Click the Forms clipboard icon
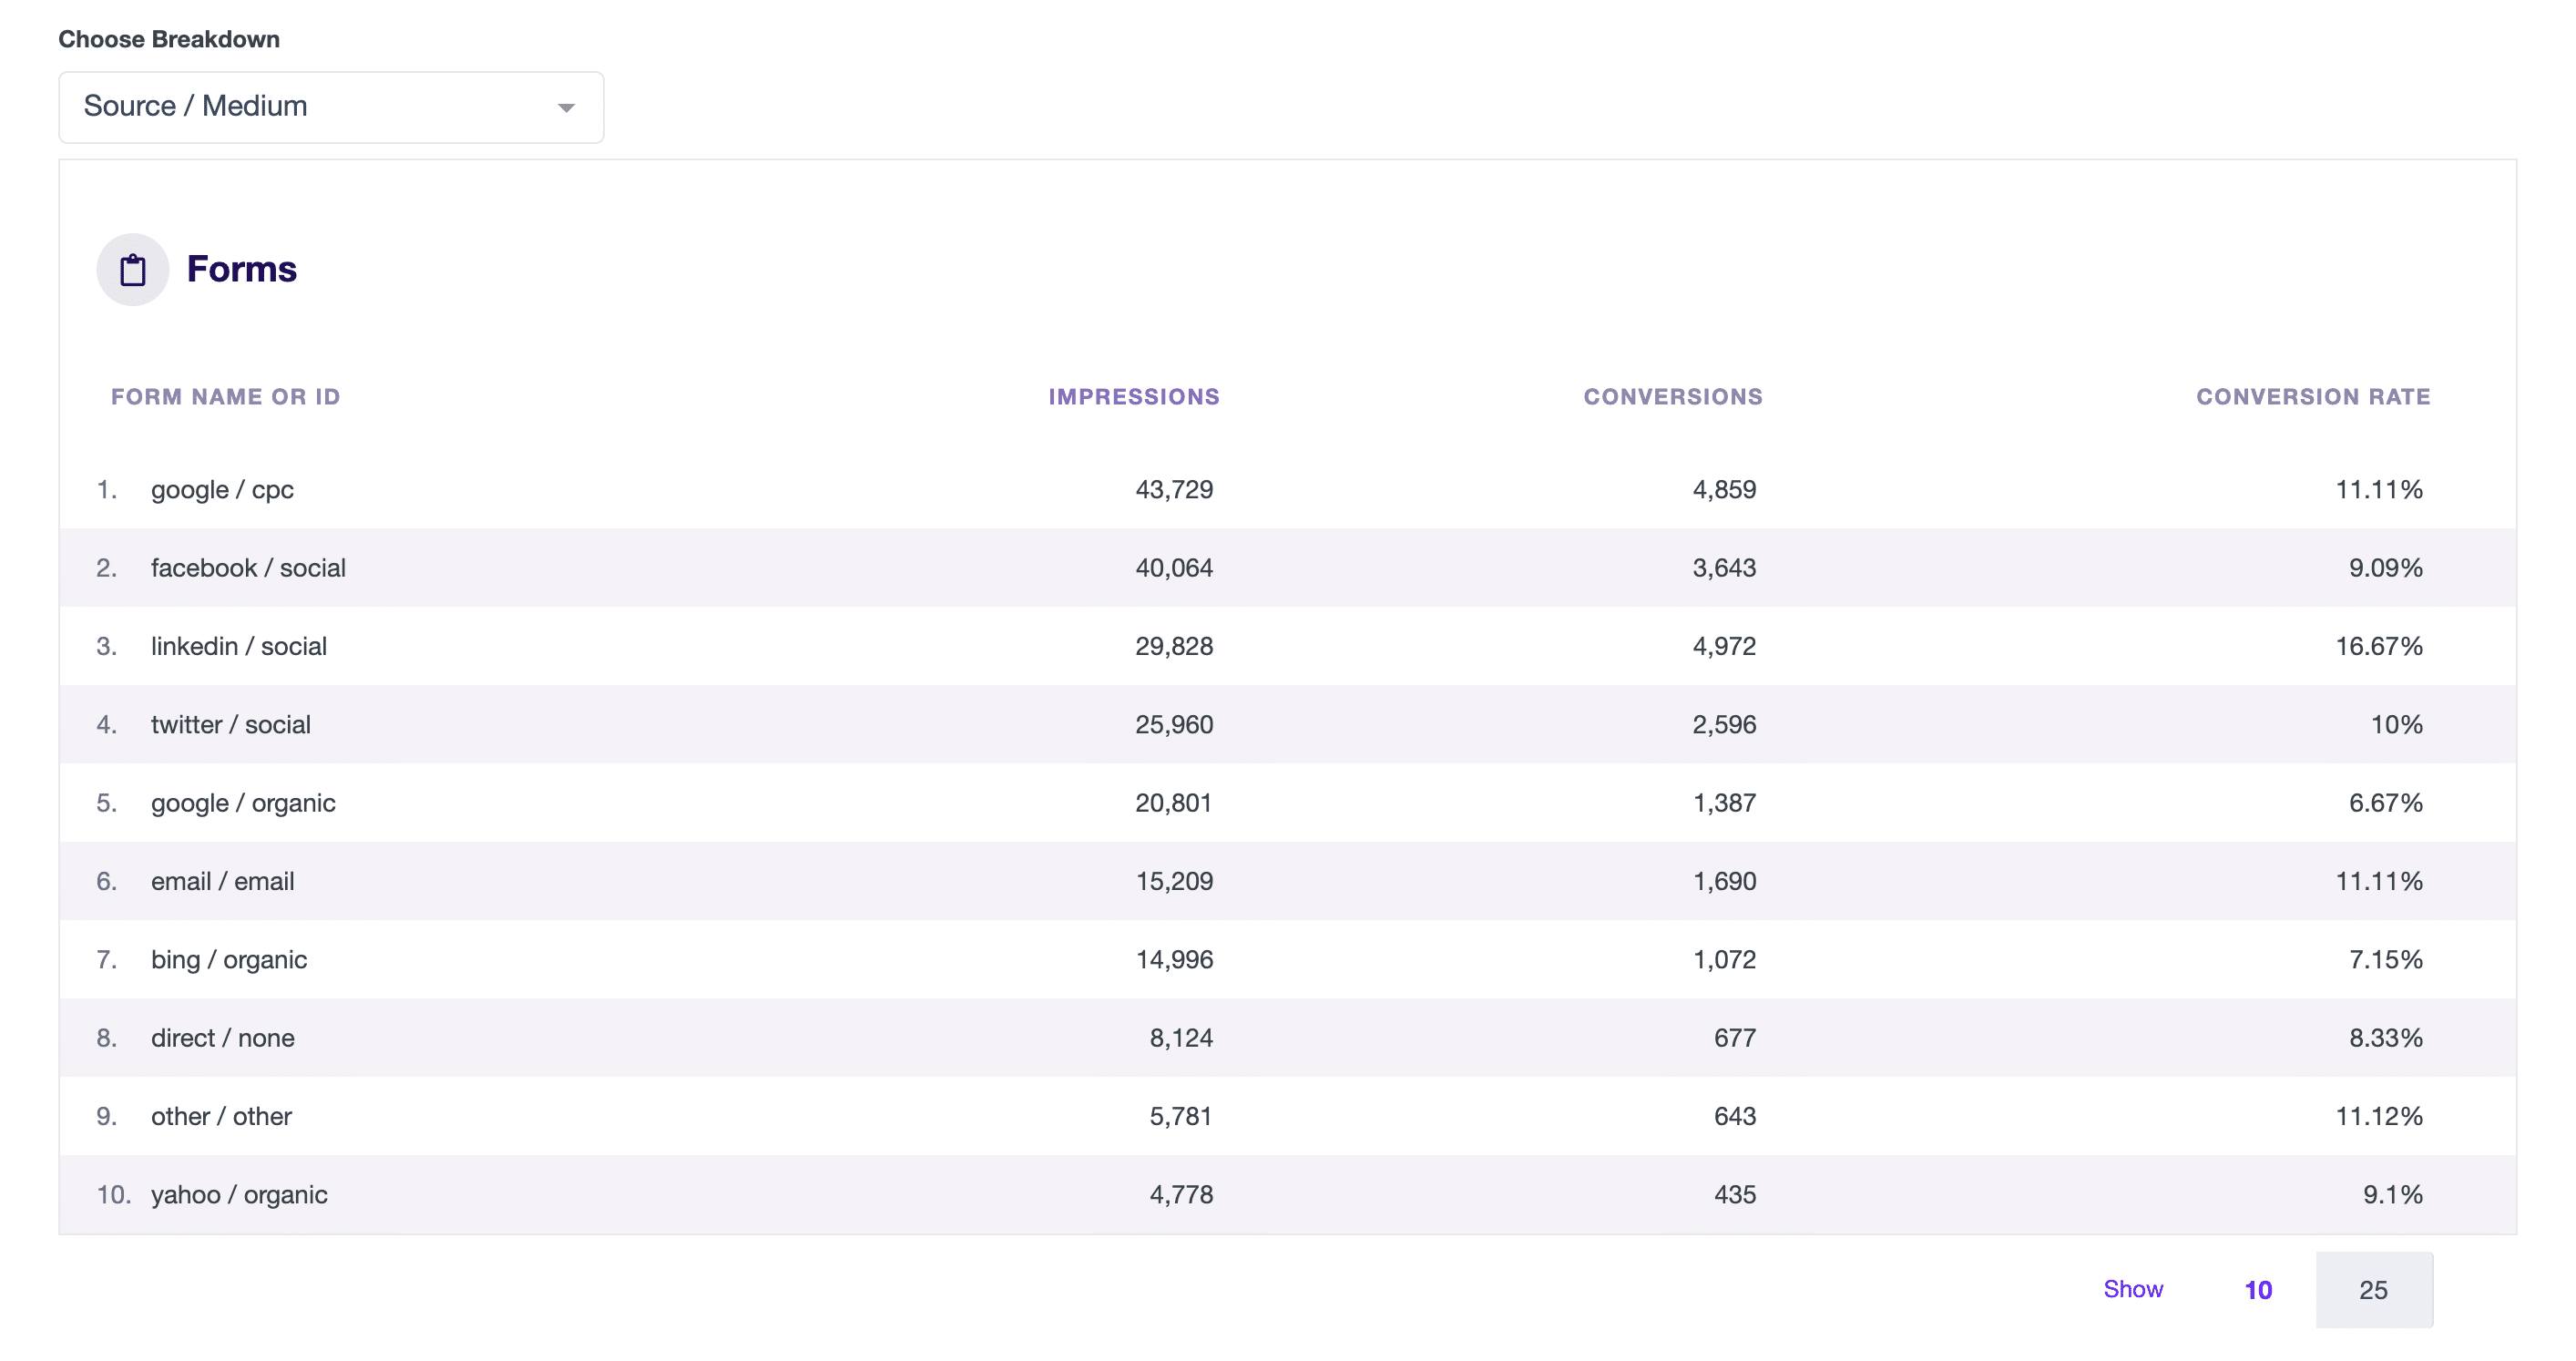 coord(132,270)
